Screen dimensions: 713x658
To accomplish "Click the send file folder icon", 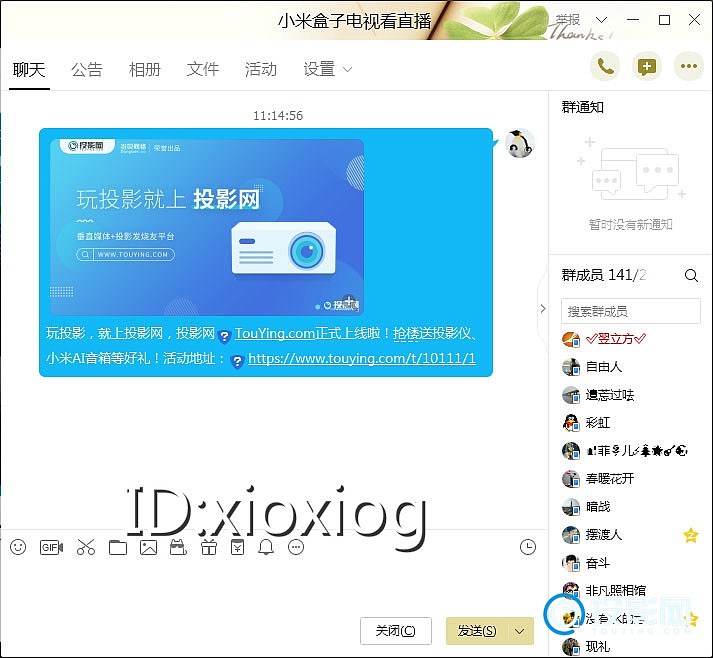I will pyautogui.click(x=118, y=547).
